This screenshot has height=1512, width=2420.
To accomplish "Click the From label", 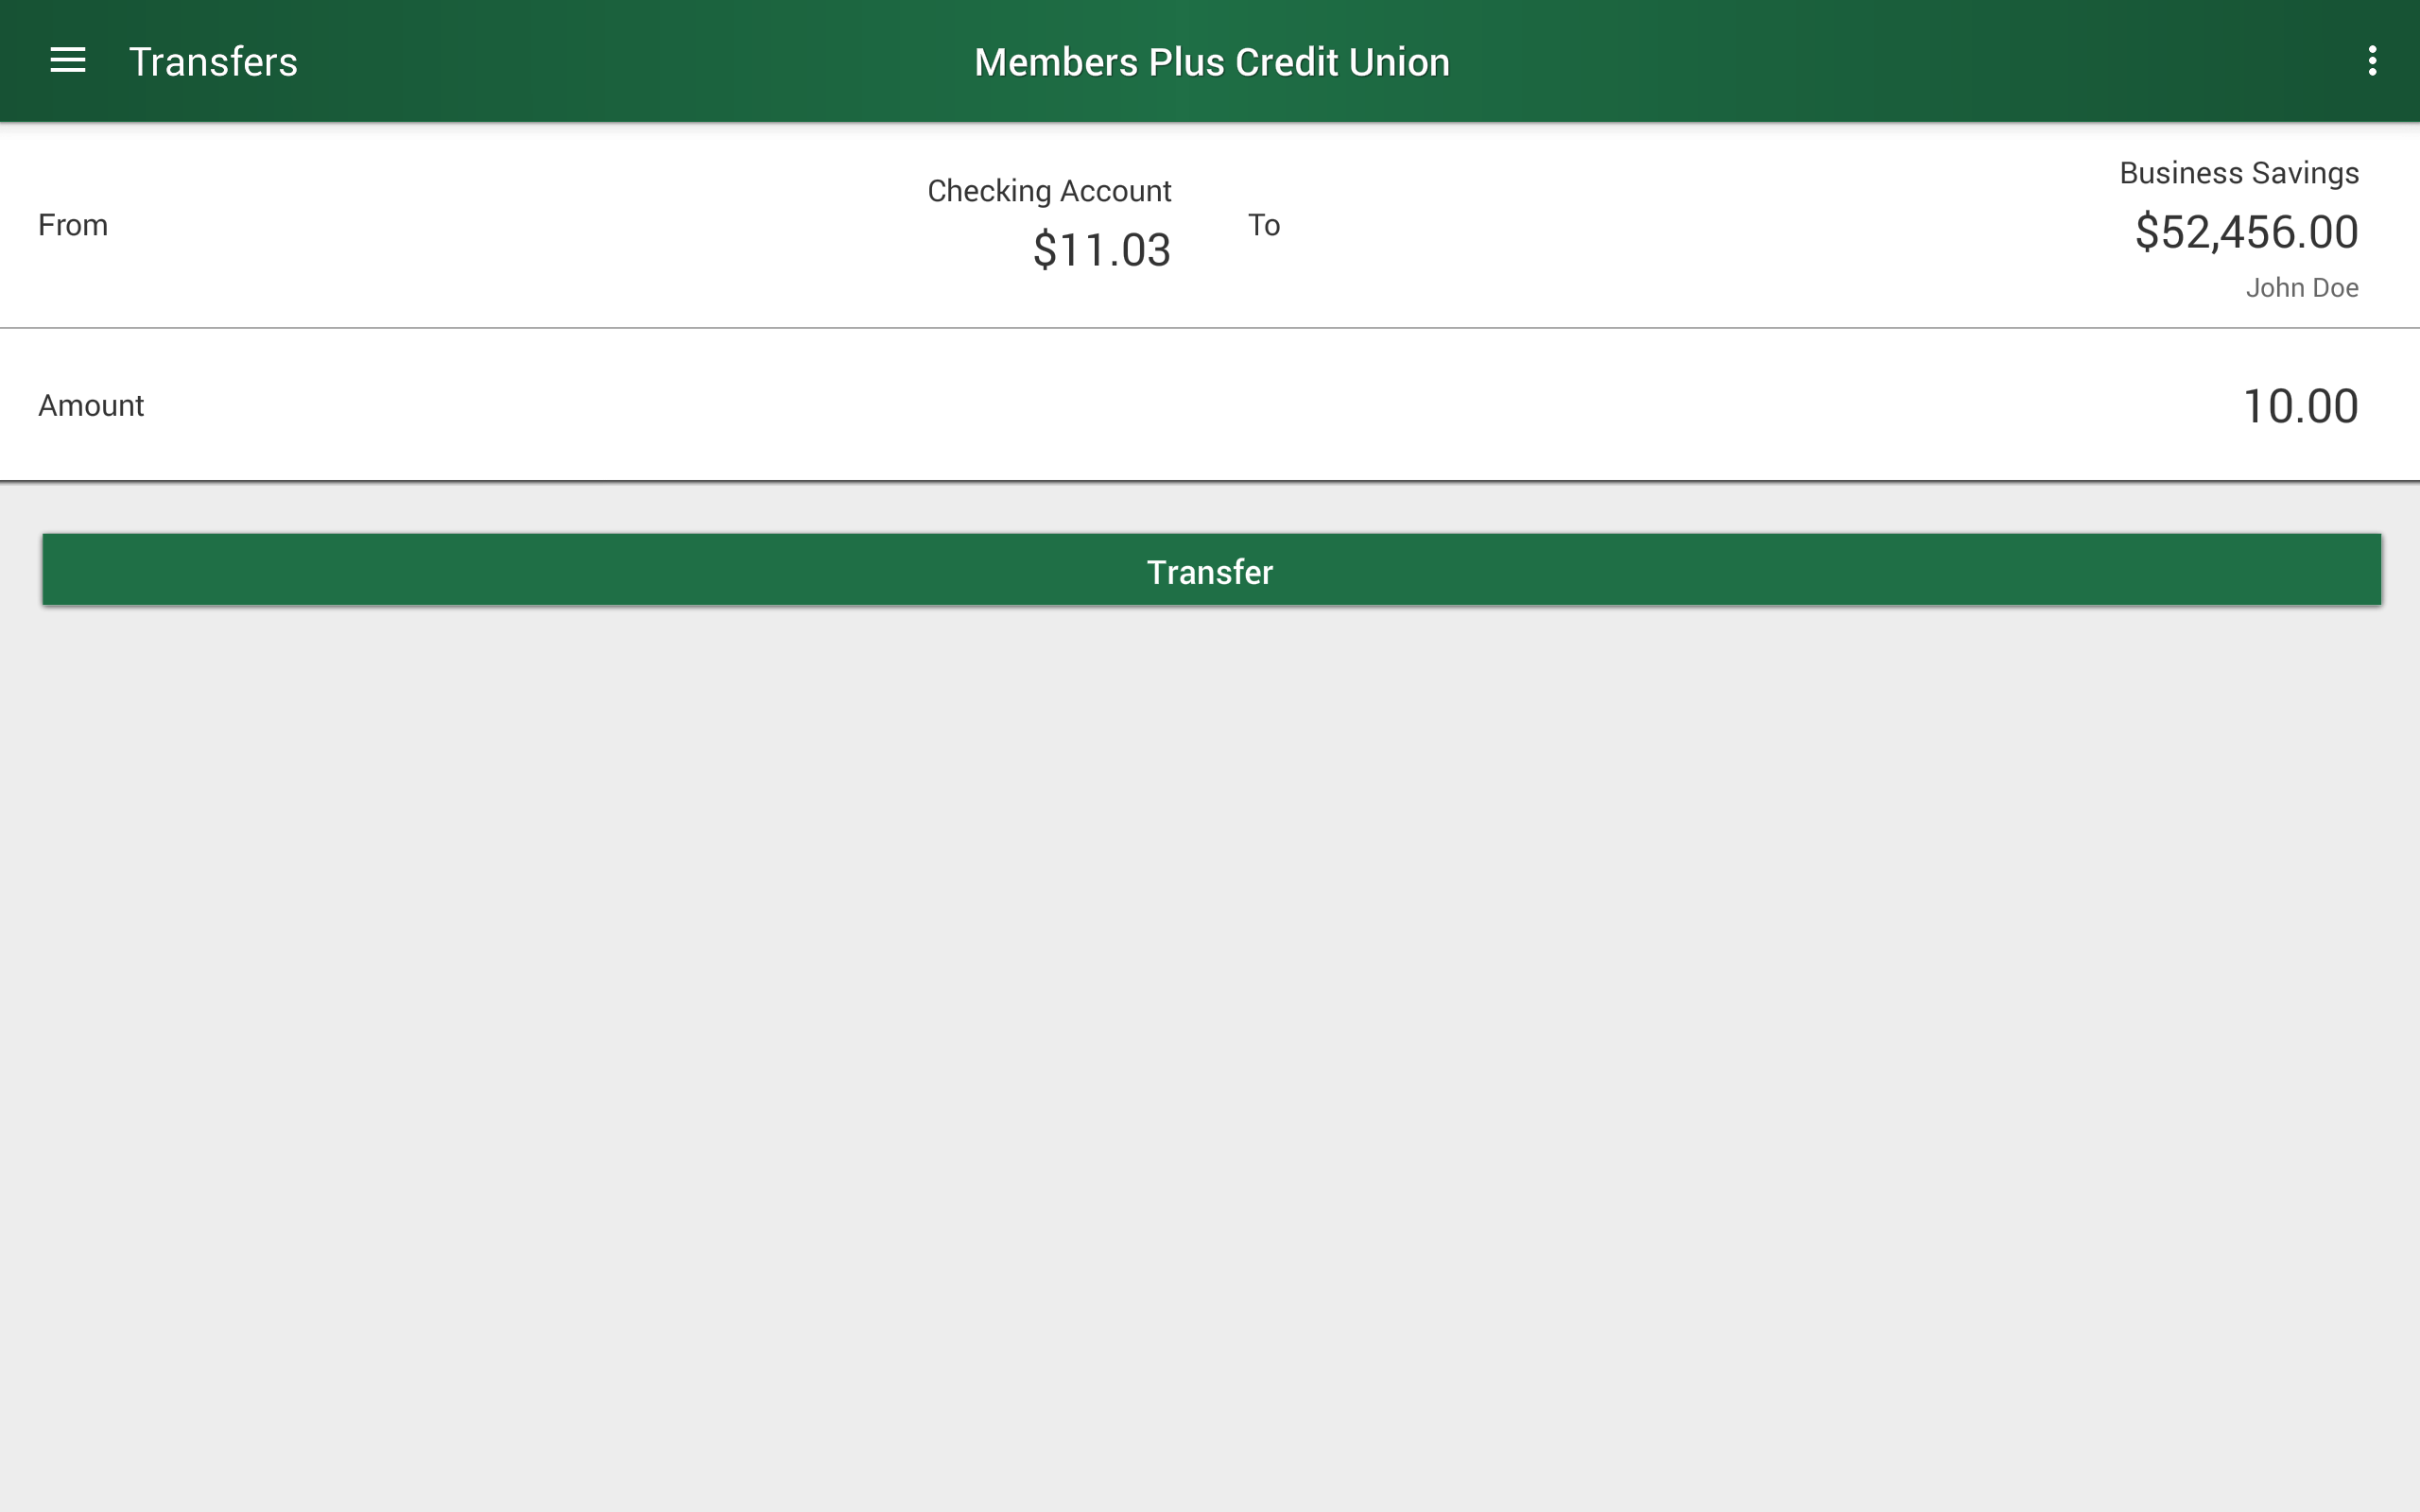I will click(x=73, y=225).
